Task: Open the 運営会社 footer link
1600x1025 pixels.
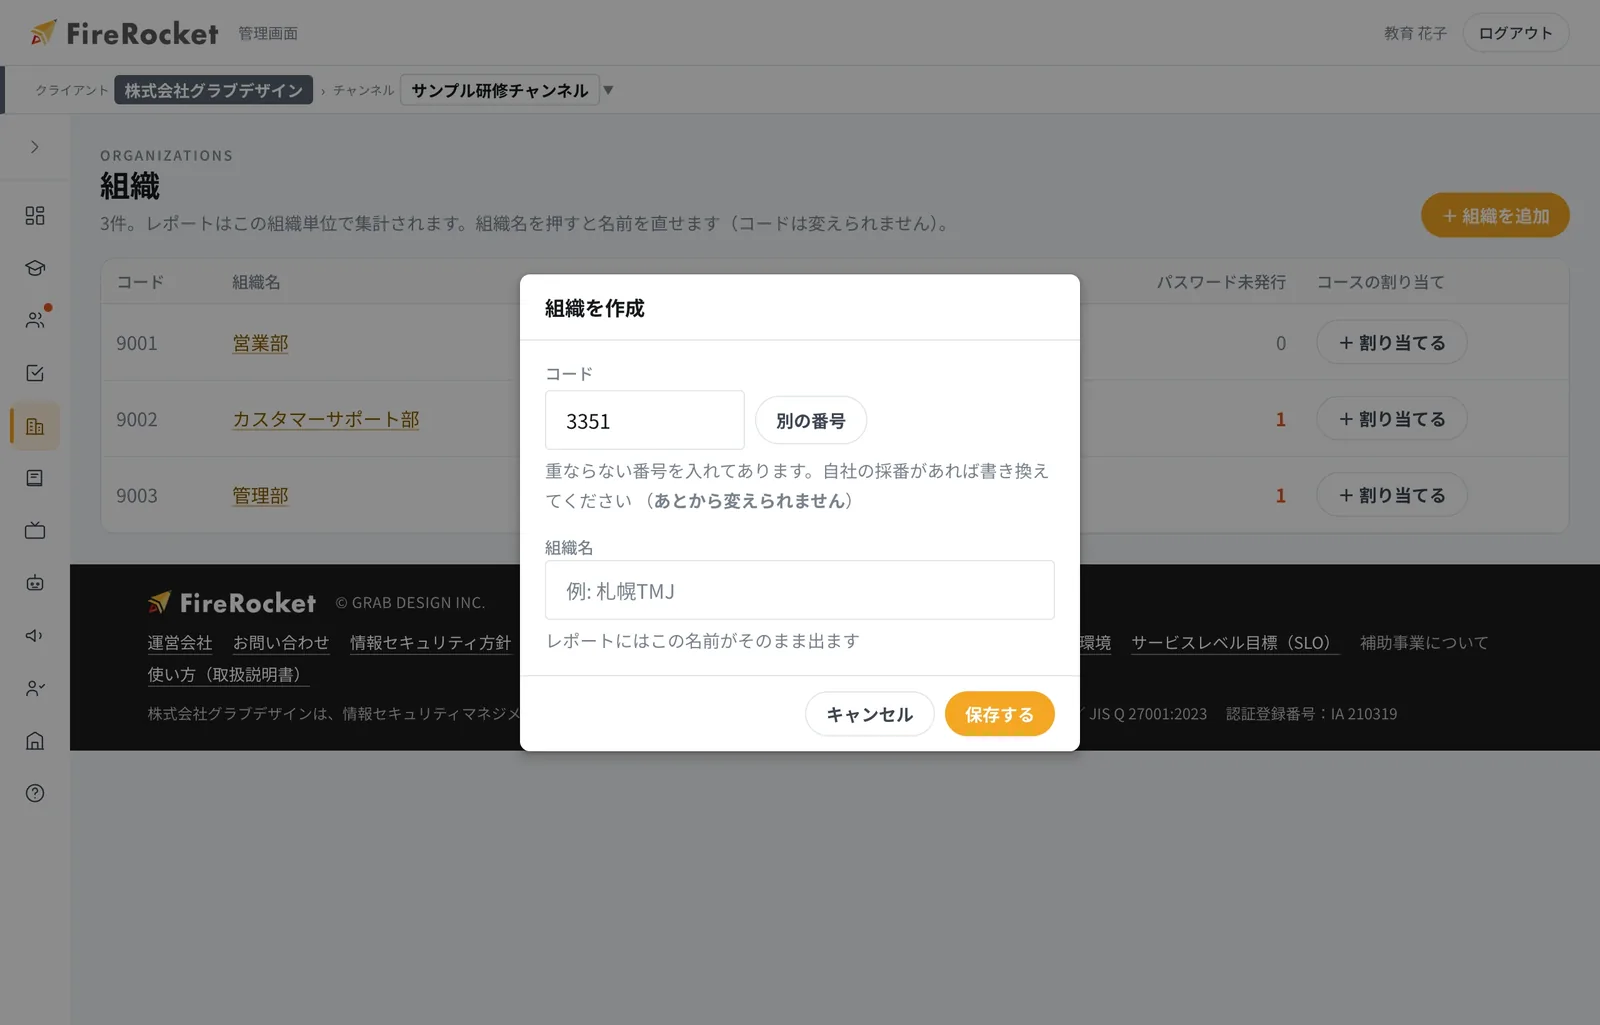Action: coord(180,642)
